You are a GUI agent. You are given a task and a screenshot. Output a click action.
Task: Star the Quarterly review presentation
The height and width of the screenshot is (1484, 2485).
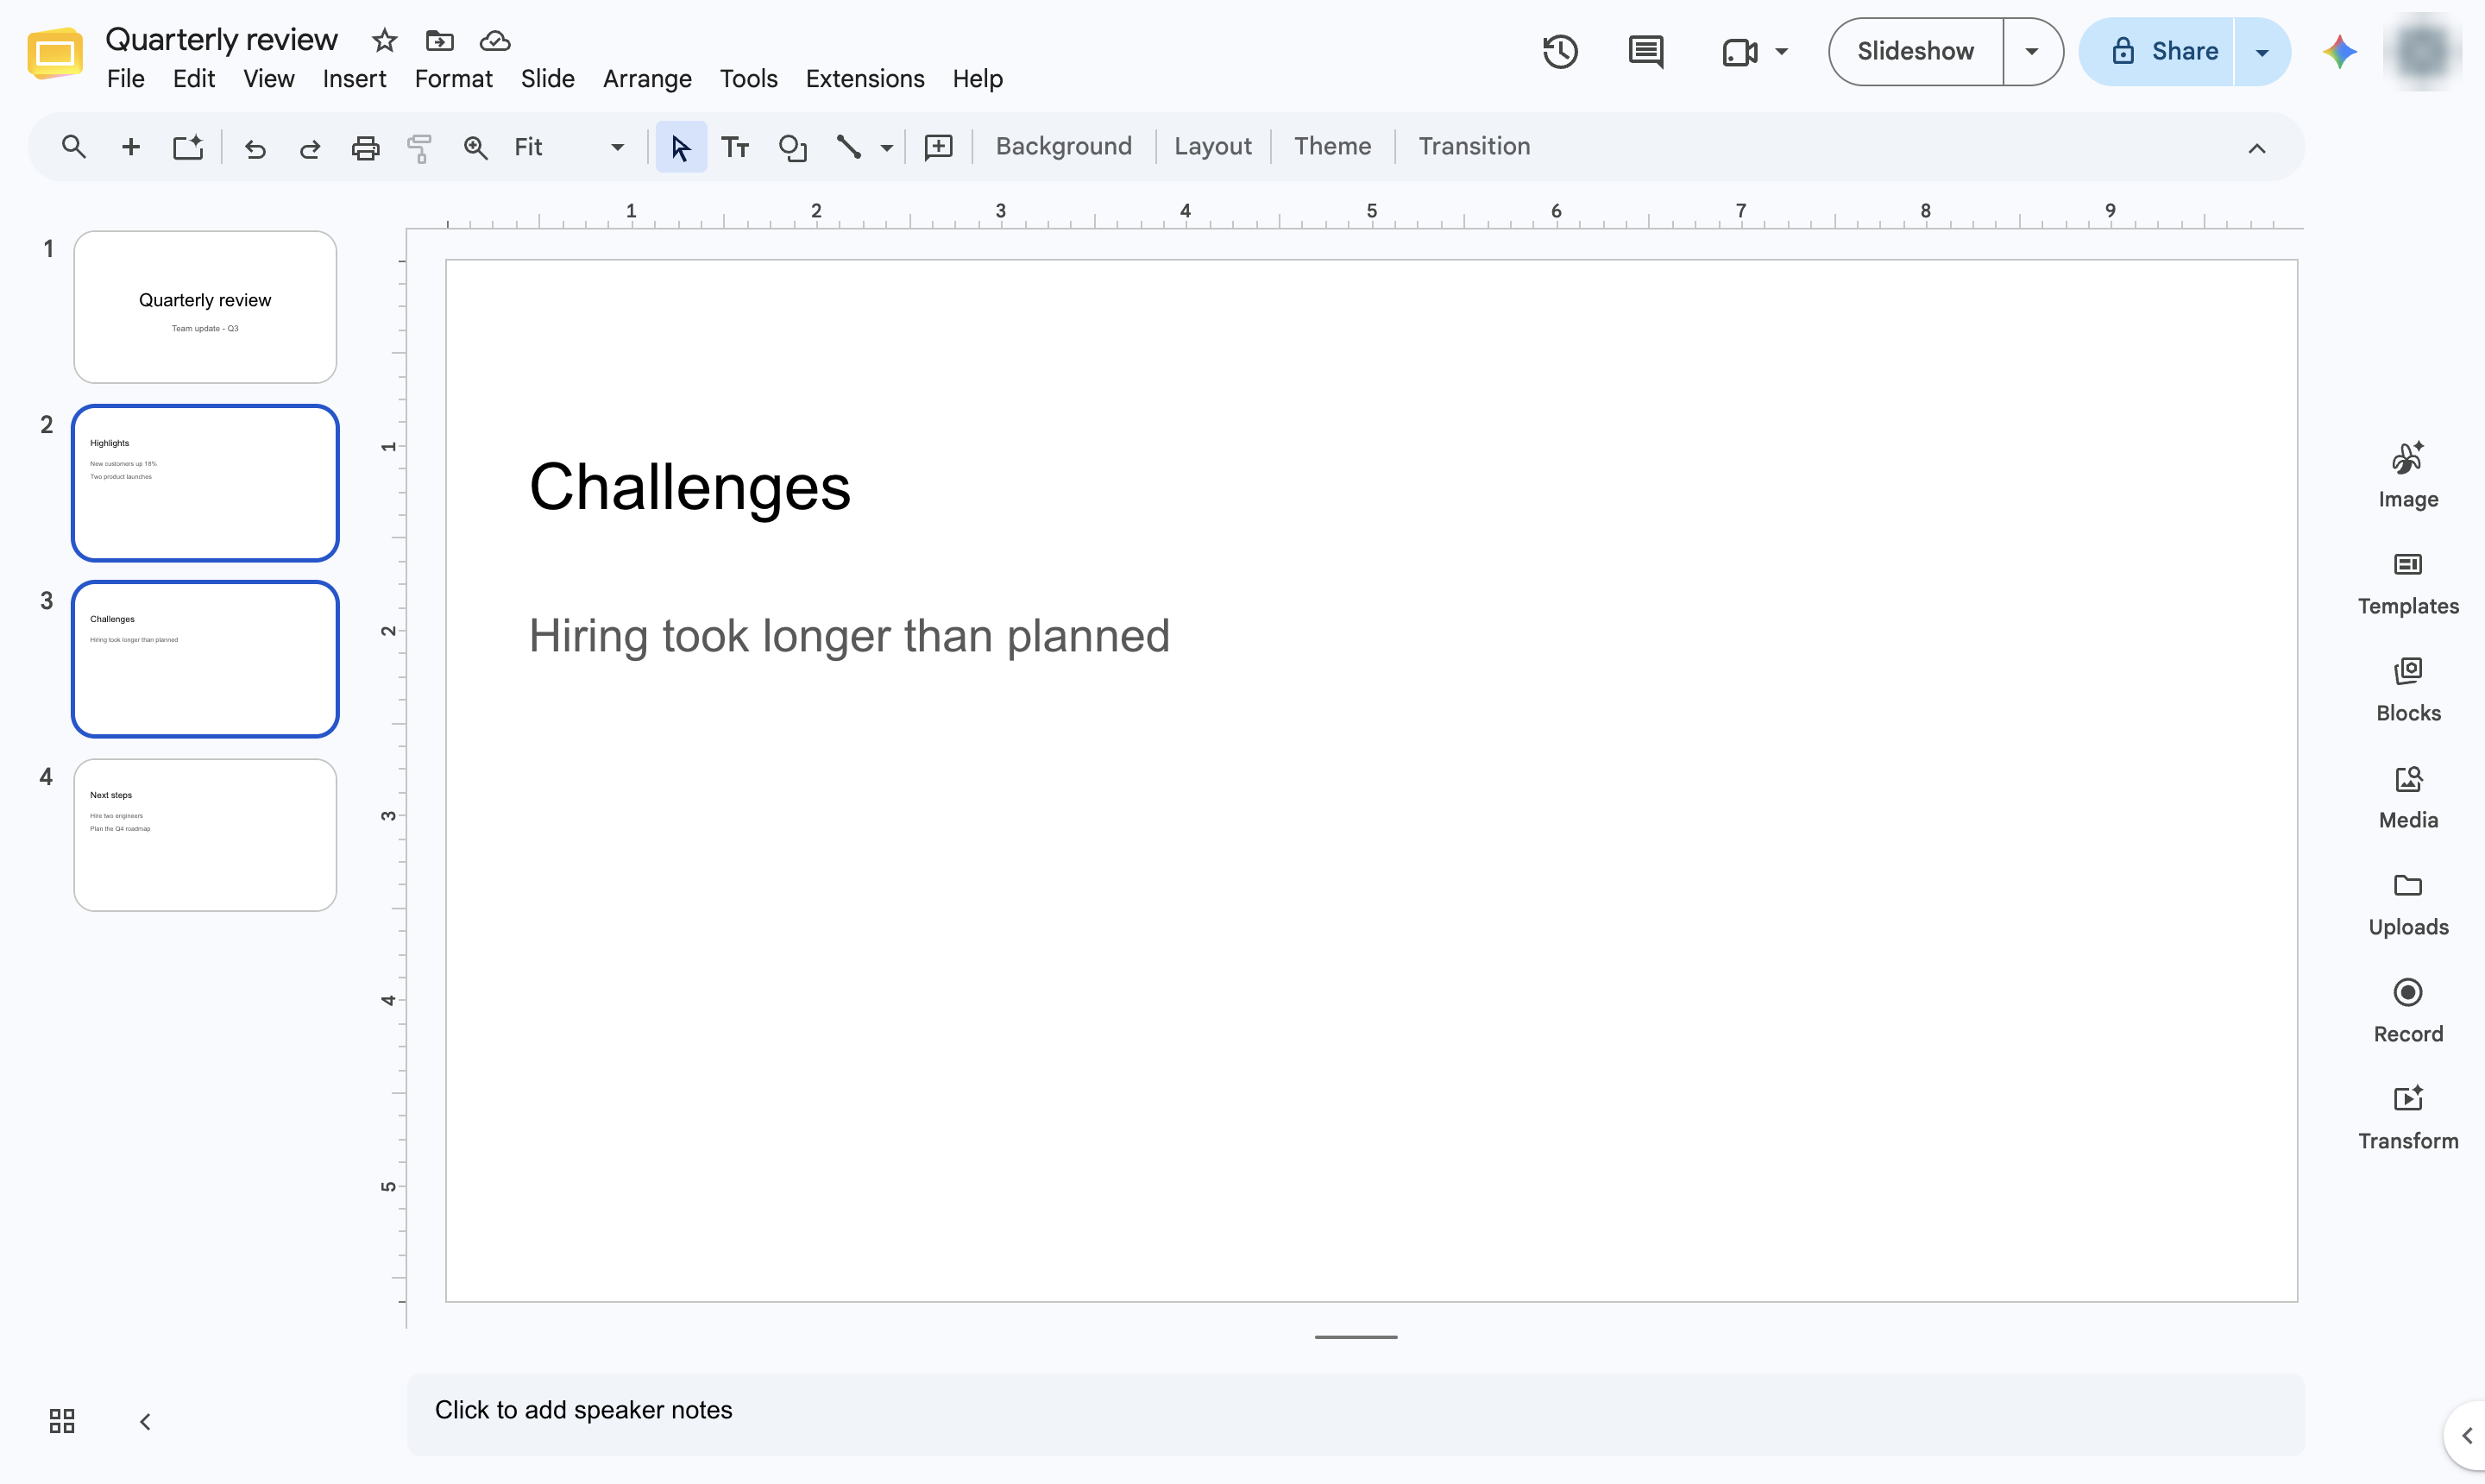point(384,40)
